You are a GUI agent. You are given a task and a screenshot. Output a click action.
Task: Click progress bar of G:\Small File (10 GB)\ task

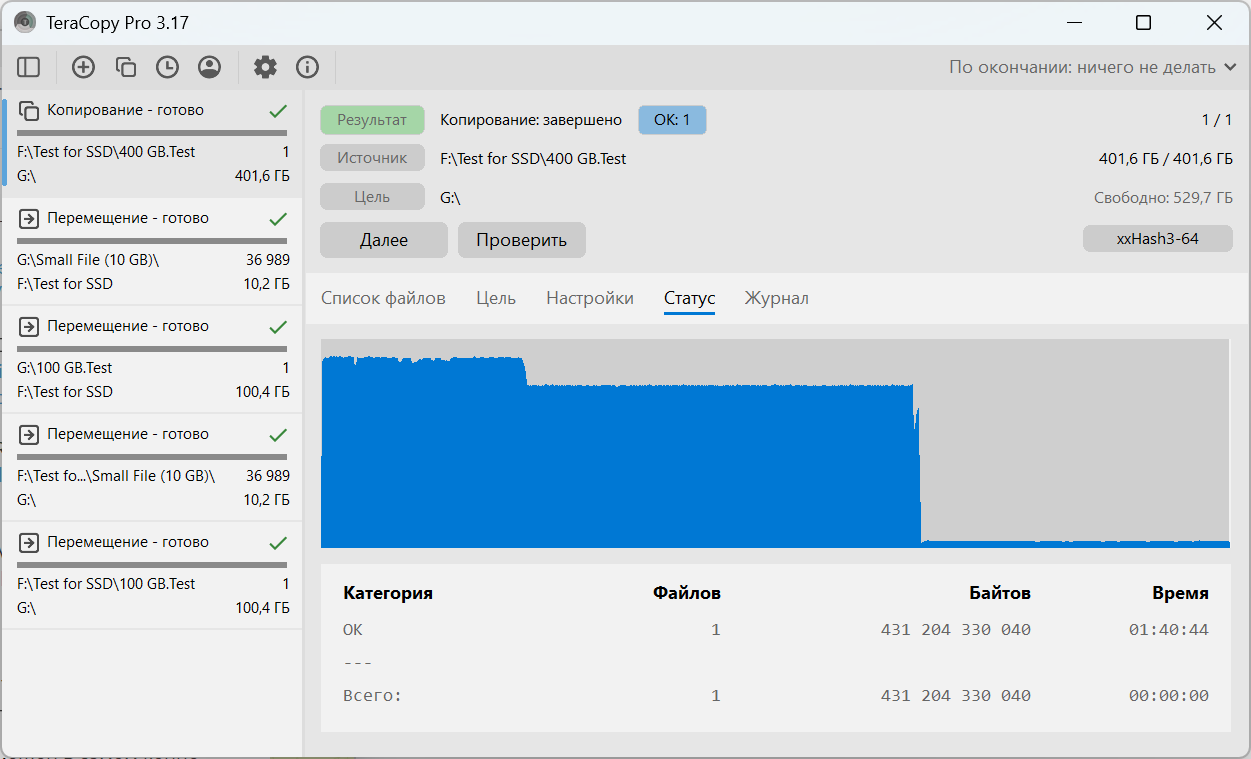pyautogui.click(x=152, y=240)
